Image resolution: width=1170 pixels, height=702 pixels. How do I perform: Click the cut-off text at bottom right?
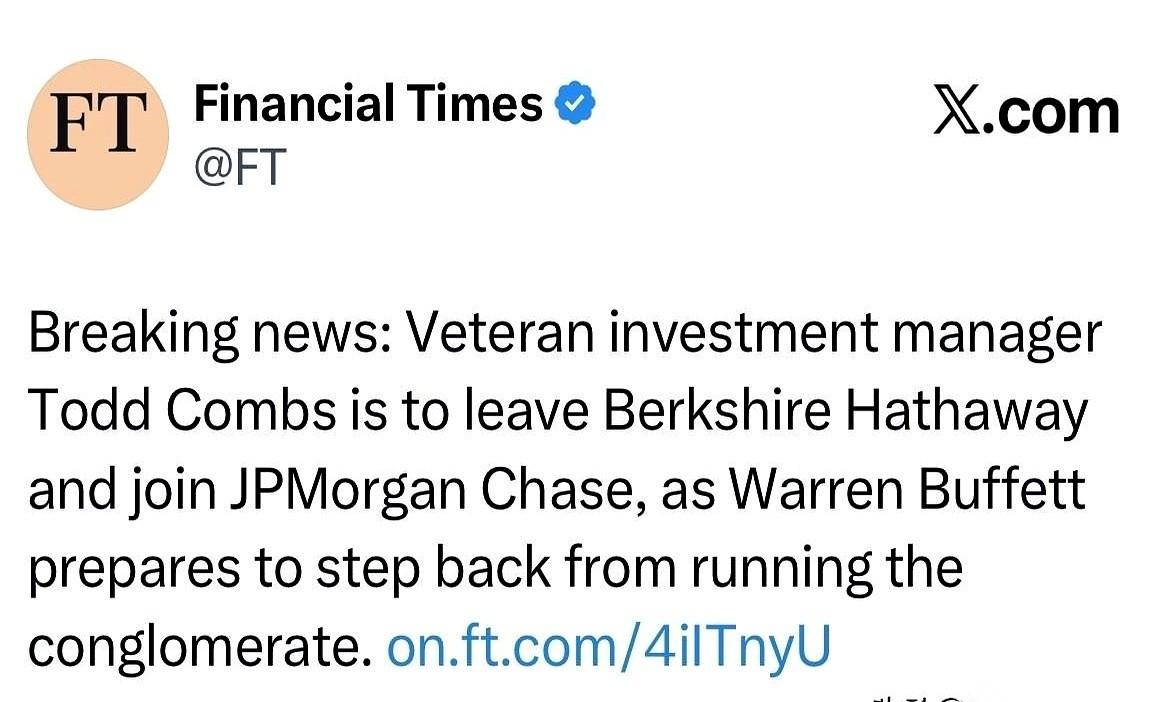point(920,696)
